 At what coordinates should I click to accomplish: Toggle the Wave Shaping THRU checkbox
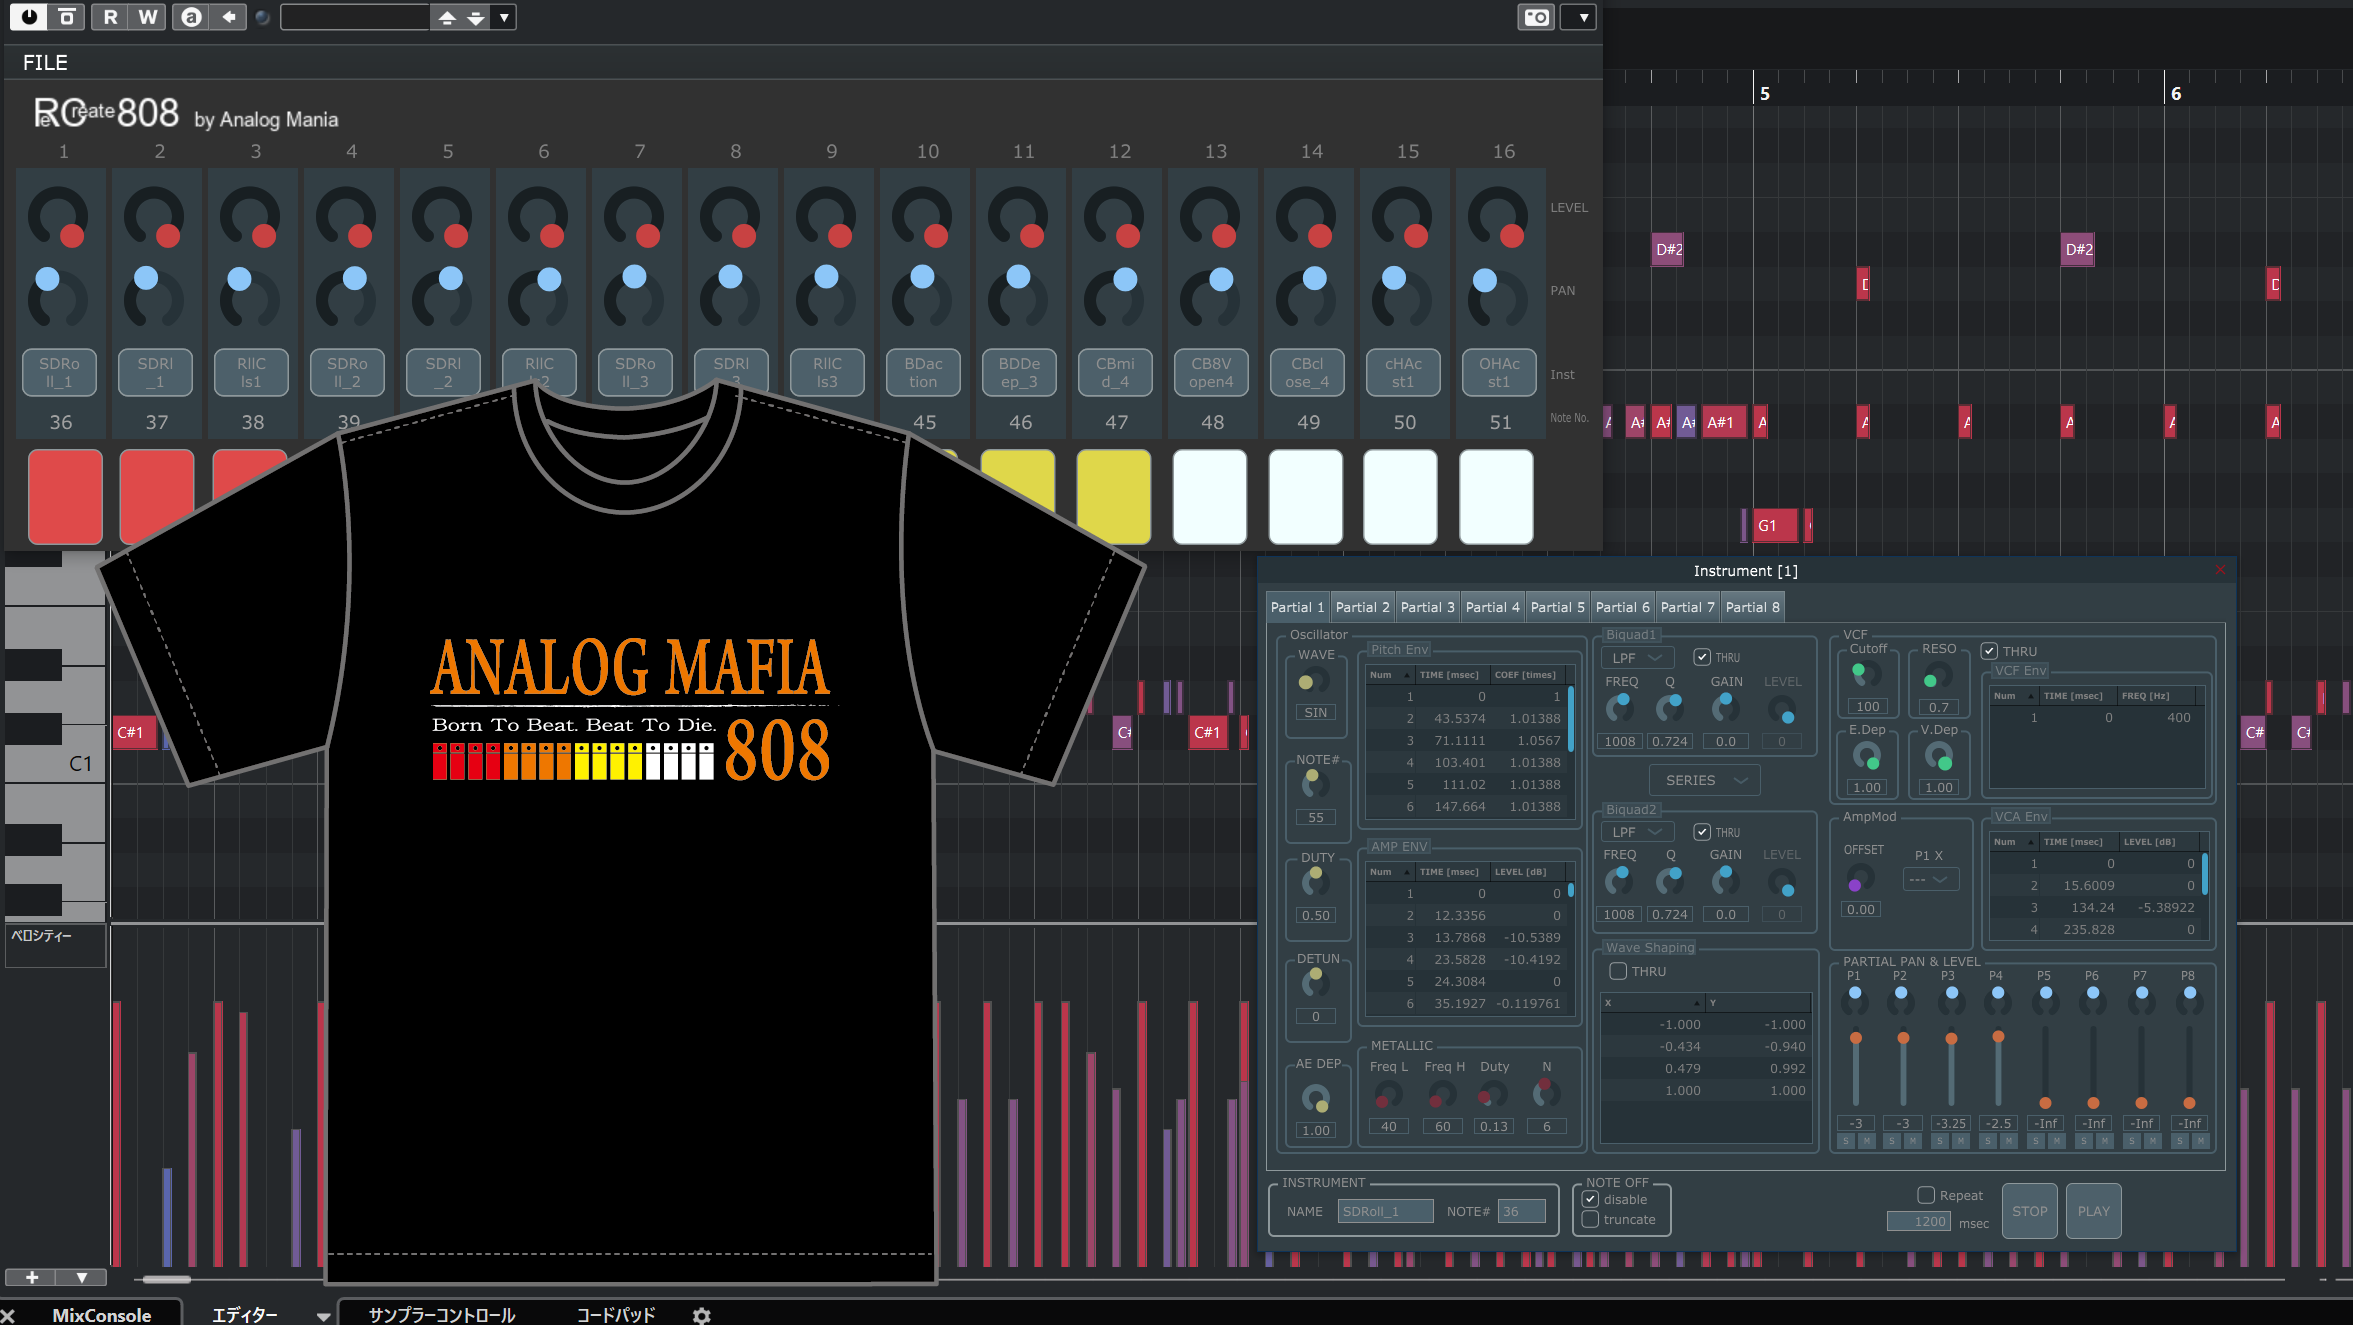pos(1617,971)
